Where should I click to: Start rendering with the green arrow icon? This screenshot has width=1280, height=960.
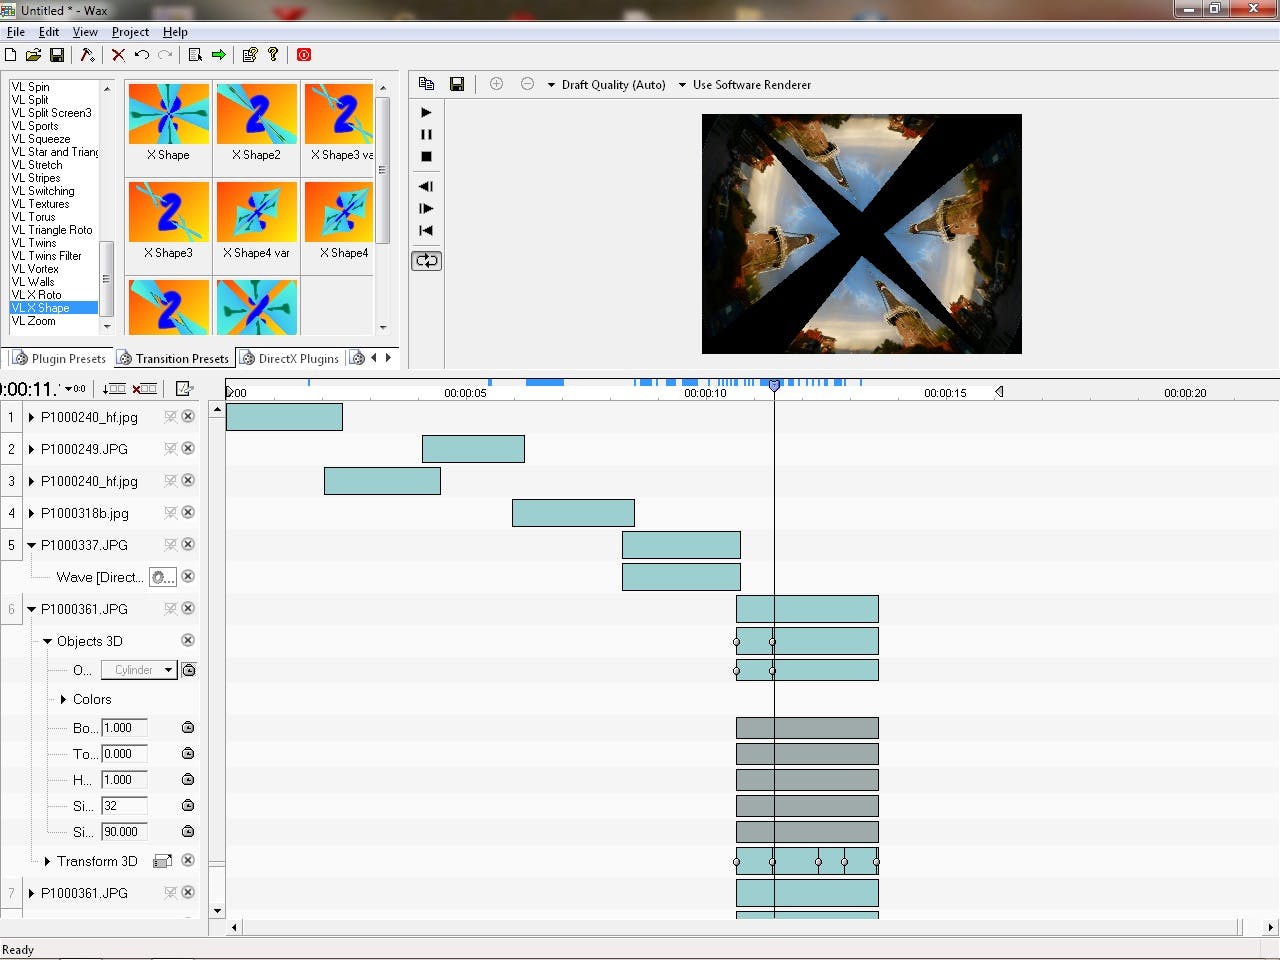[218, 55]
